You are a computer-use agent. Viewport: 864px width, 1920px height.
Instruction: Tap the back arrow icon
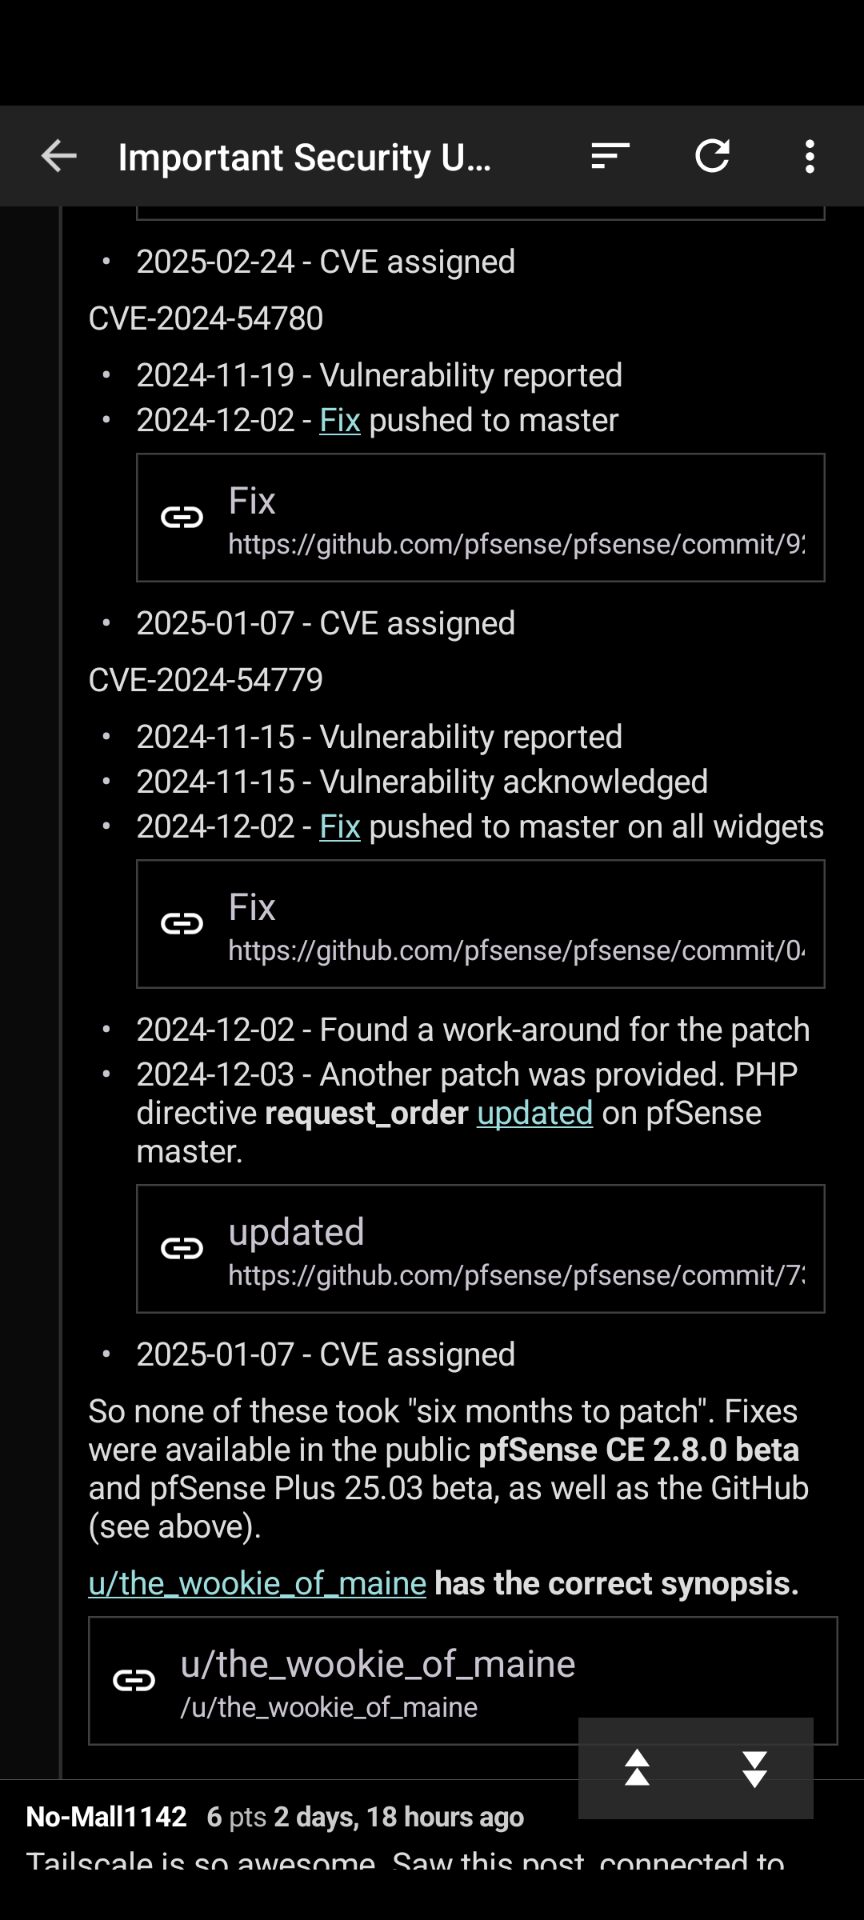[x=59, y=156]
